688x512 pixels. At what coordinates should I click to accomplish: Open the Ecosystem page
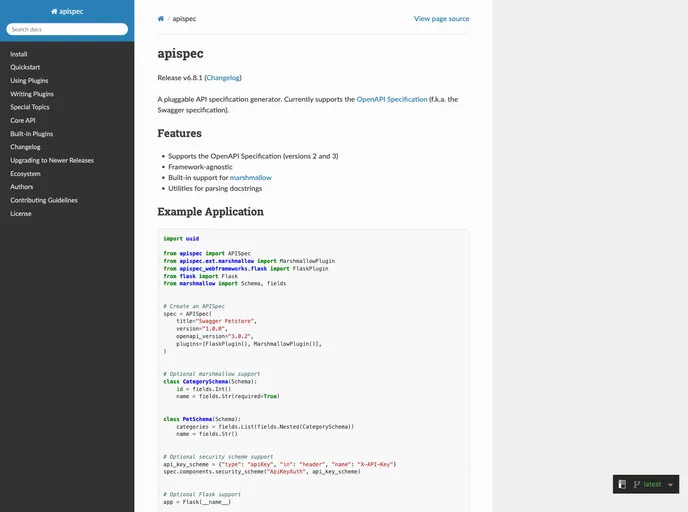coord(25,174)
